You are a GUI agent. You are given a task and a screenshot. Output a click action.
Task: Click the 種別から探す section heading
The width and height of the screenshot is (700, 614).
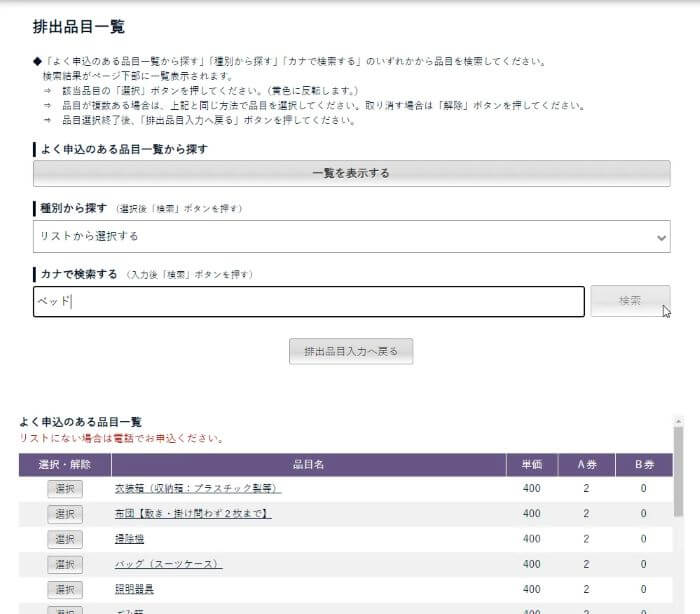point(74,208)
